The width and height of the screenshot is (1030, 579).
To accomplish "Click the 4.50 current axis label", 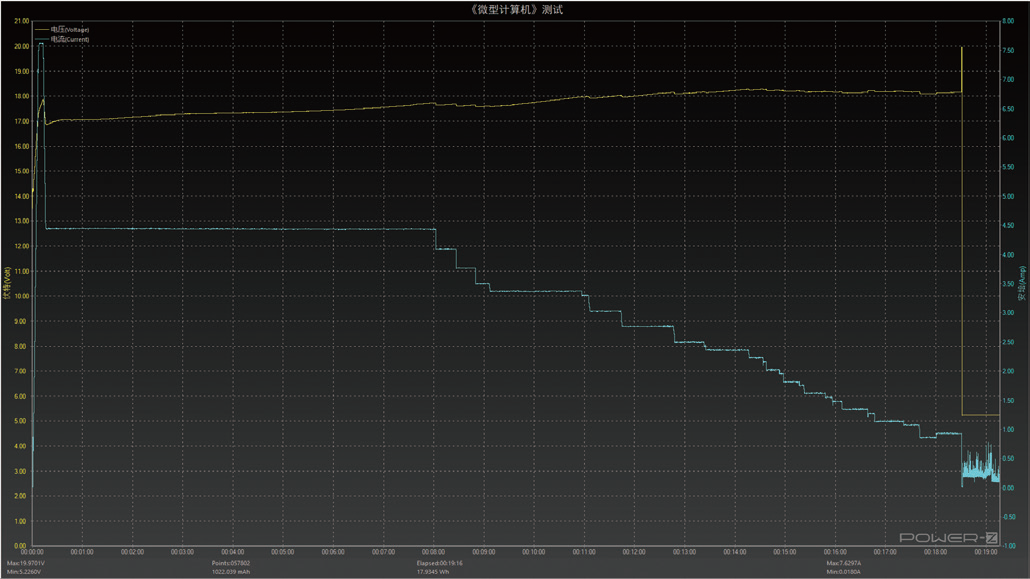I will point(1008,225).
